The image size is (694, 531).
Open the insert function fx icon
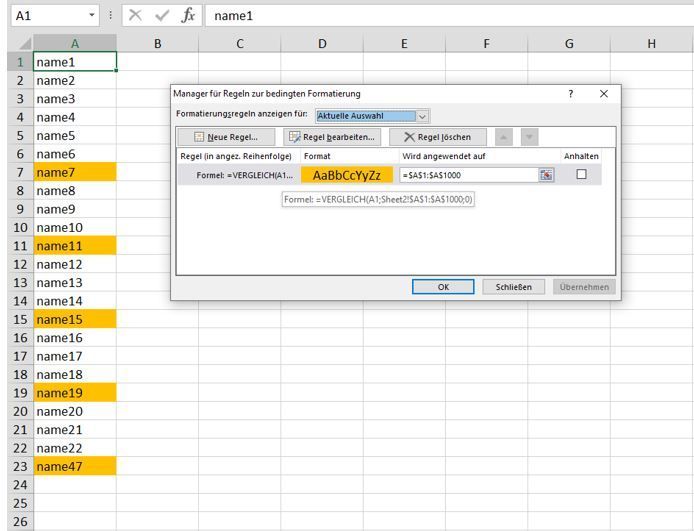click(x=188, y=15)
